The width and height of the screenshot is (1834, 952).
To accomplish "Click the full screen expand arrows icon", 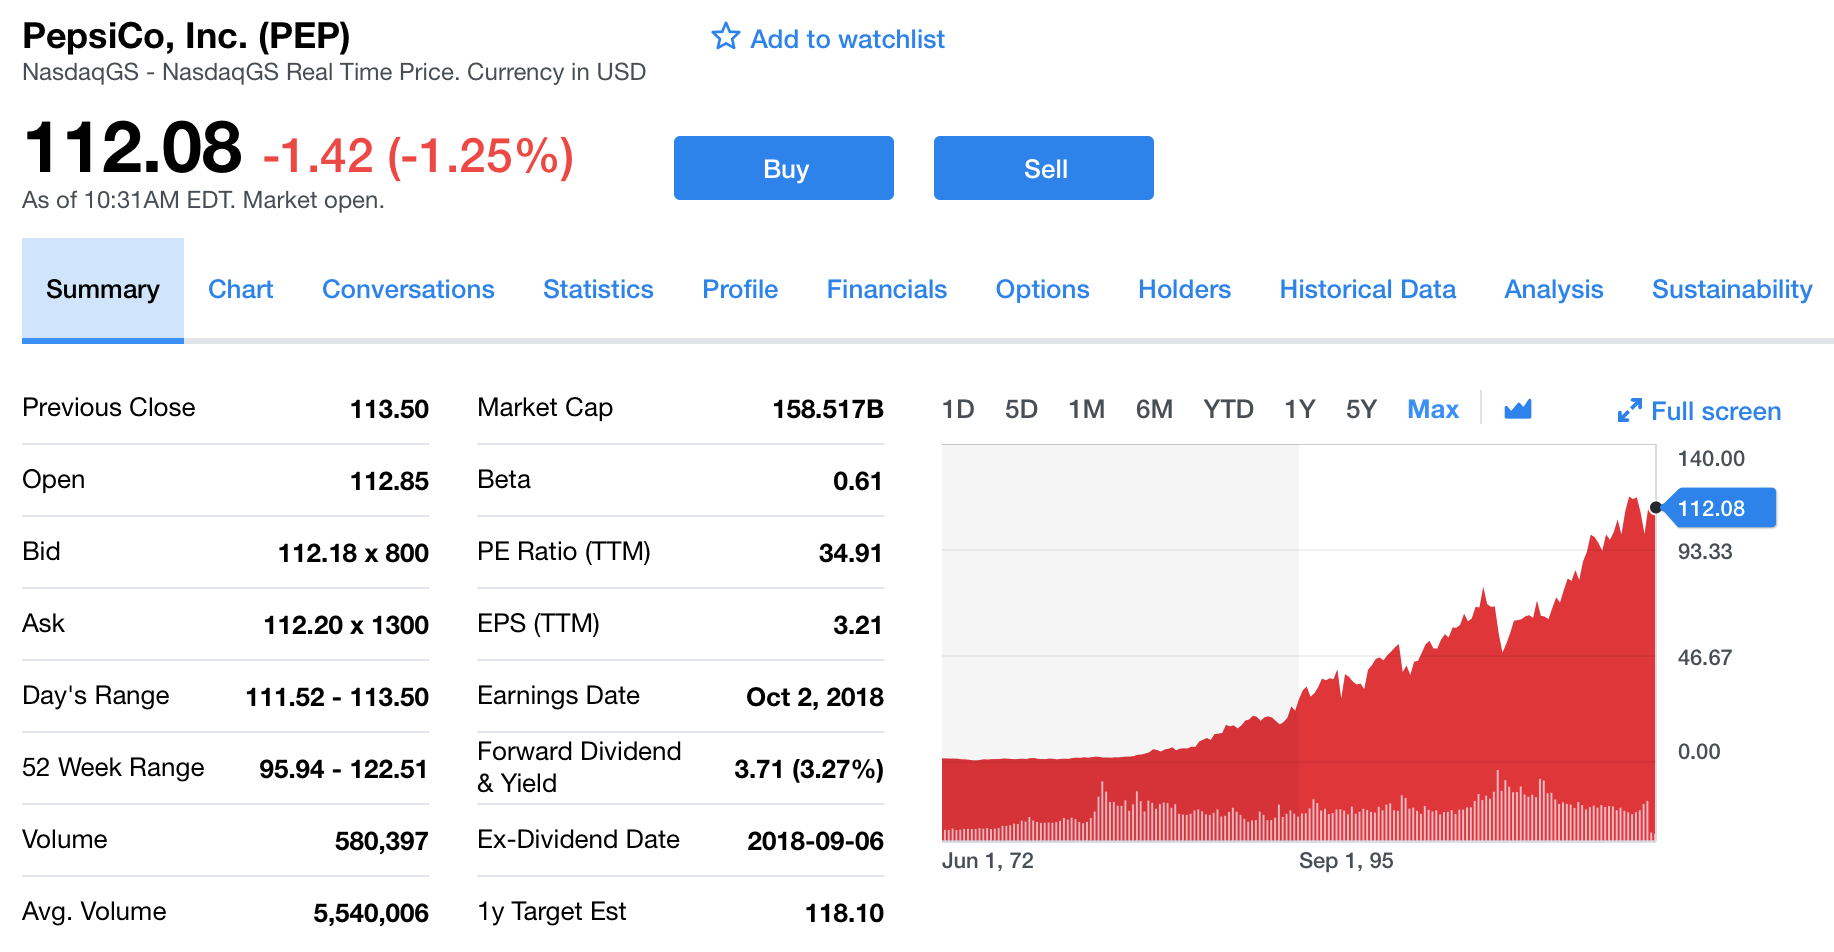I will click(x=1629, y=411).
